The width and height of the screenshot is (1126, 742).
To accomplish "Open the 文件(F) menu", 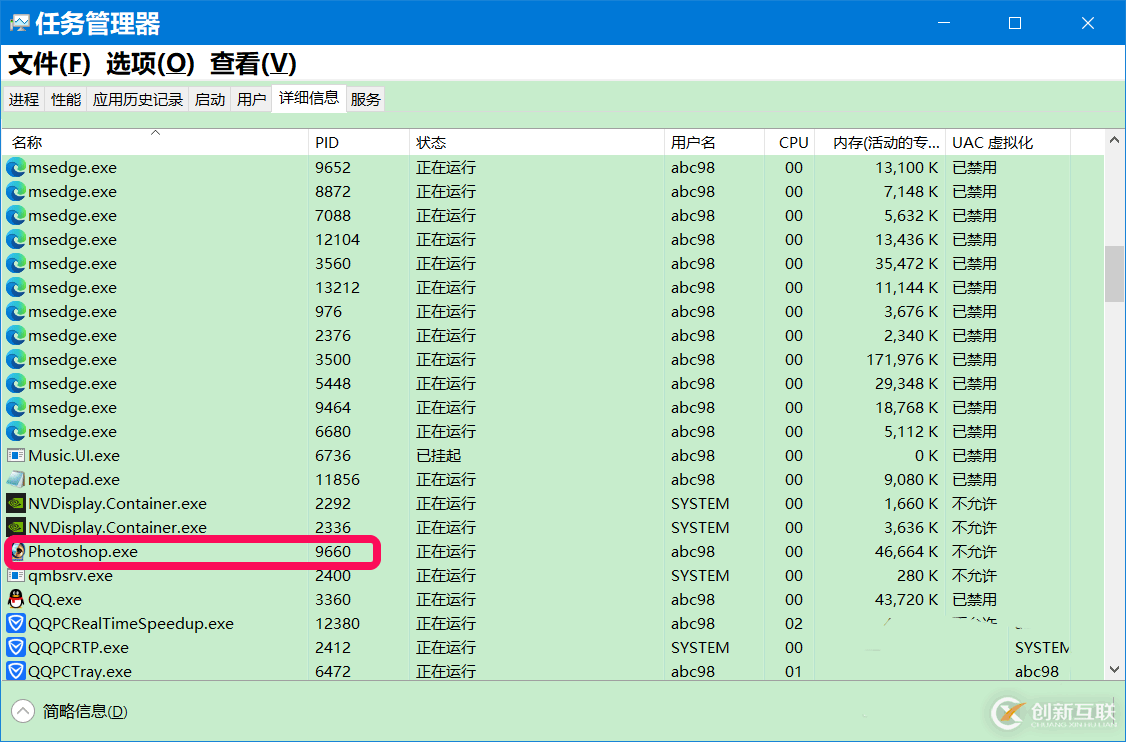I will (x=50, y=64).
